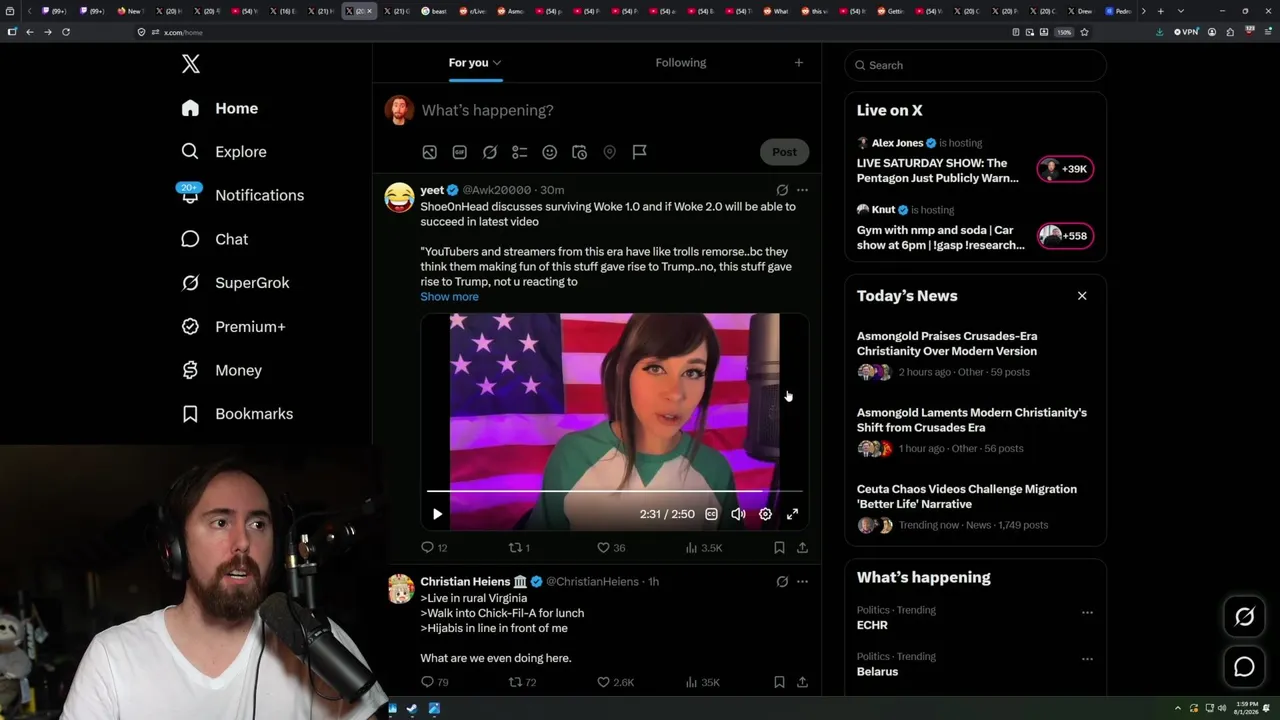Click the flag icon in the composer toolbar
This screenshot has height=720, width=1280.
pyautogui.click(x=639, y=152)
